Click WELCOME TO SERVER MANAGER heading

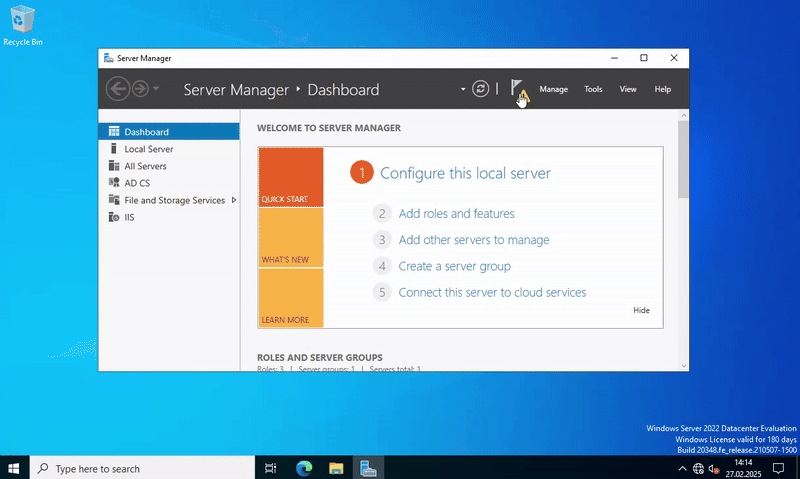(x=329, y=128)
